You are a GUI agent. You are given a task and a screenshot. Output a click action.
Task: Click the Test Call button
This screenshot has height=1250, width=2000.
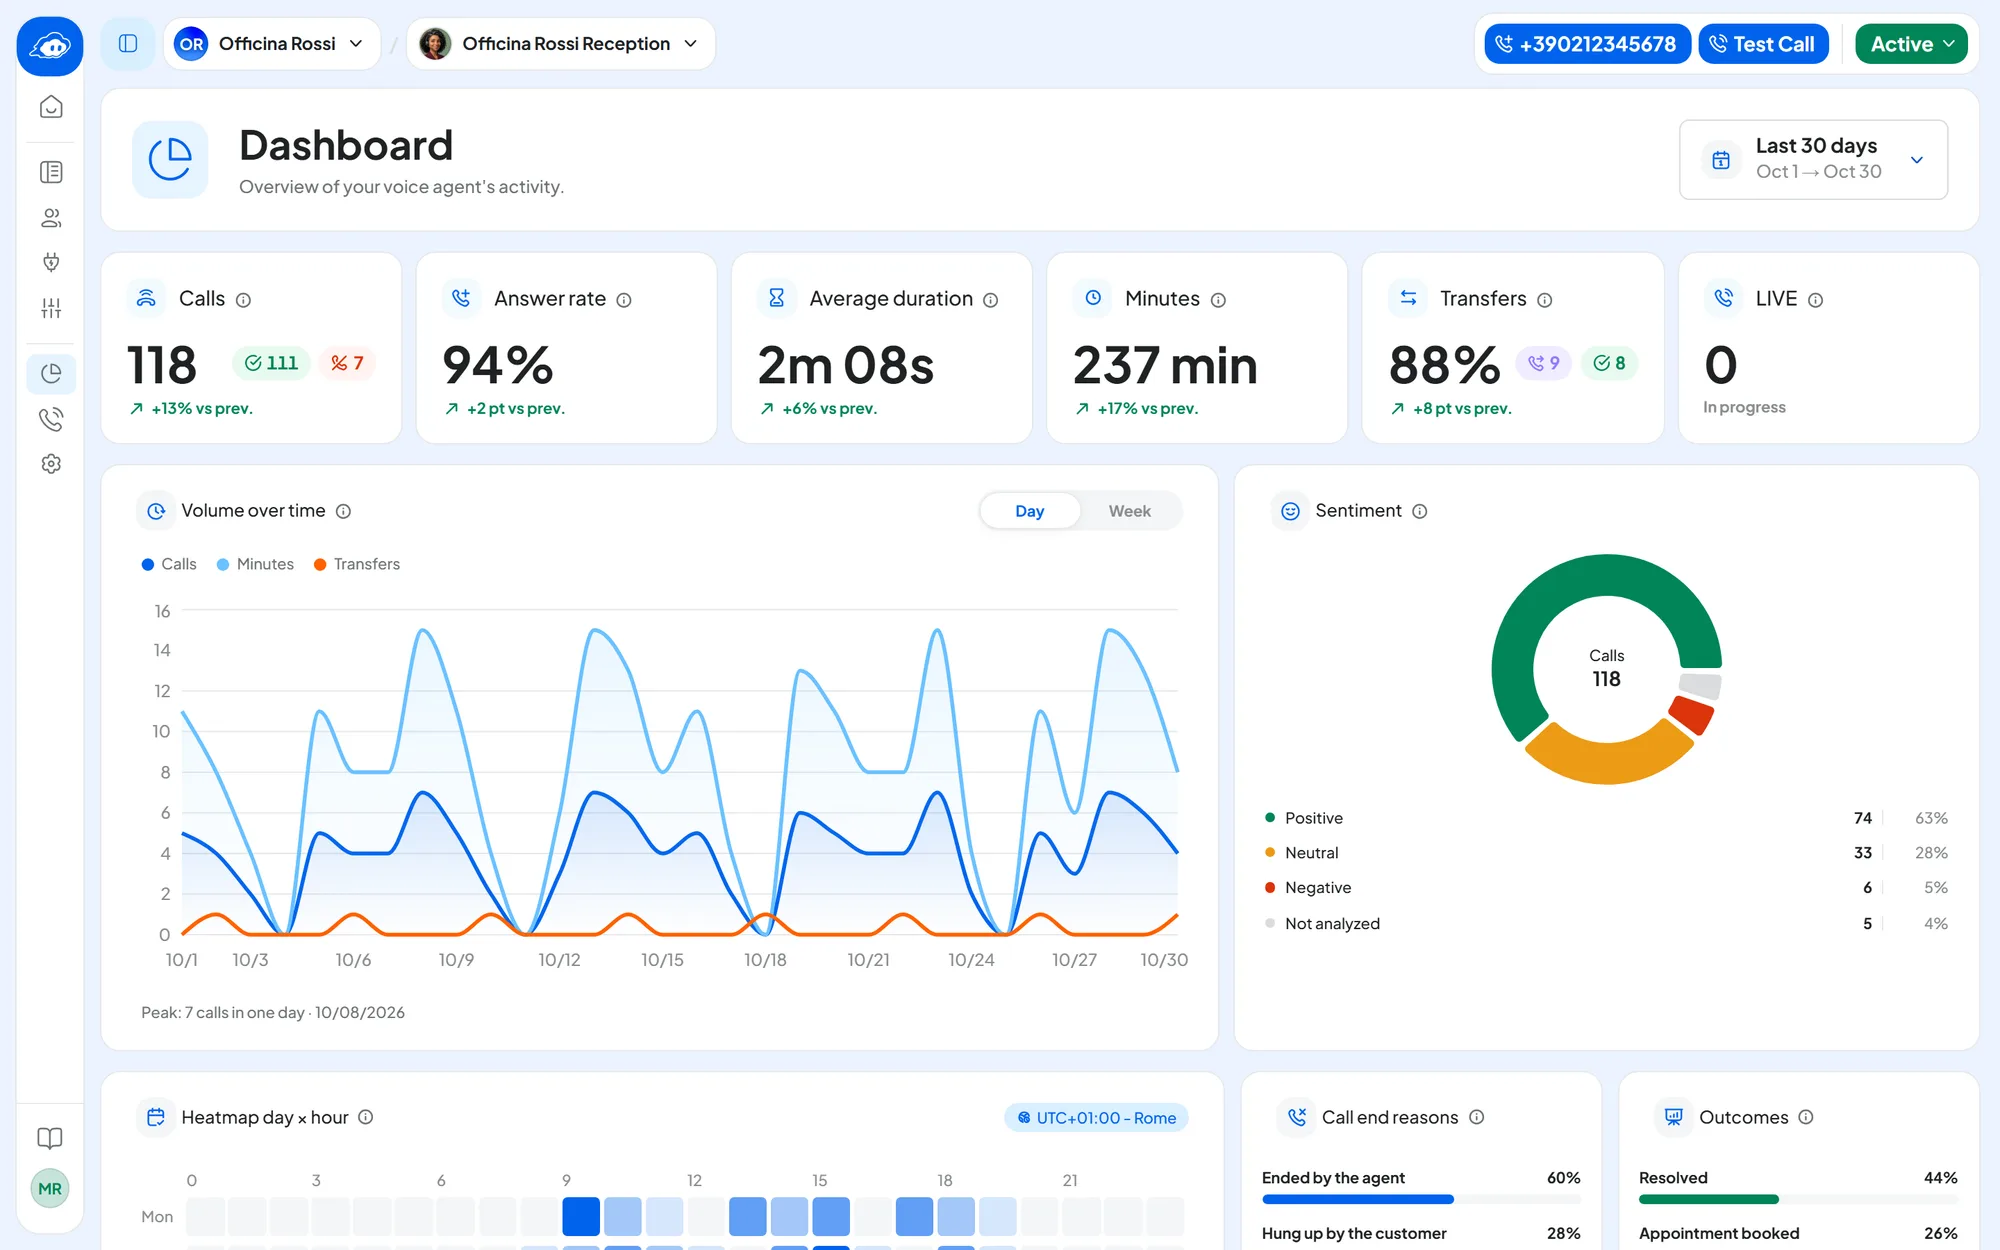tap(1763, 44)
